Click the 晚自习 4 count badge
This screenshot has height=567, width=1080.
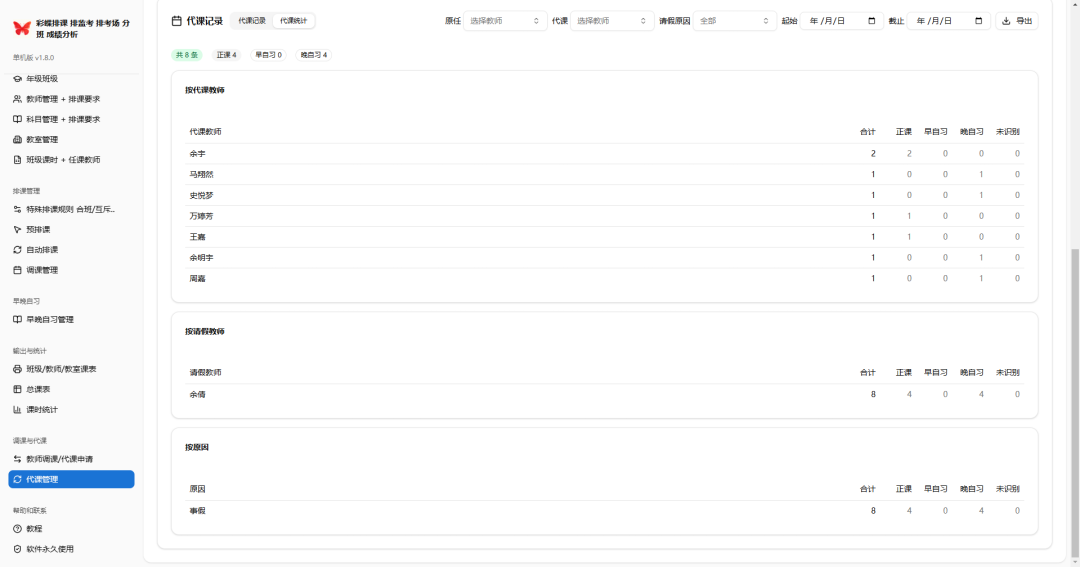pyautogui.click(x=313, y=55)
